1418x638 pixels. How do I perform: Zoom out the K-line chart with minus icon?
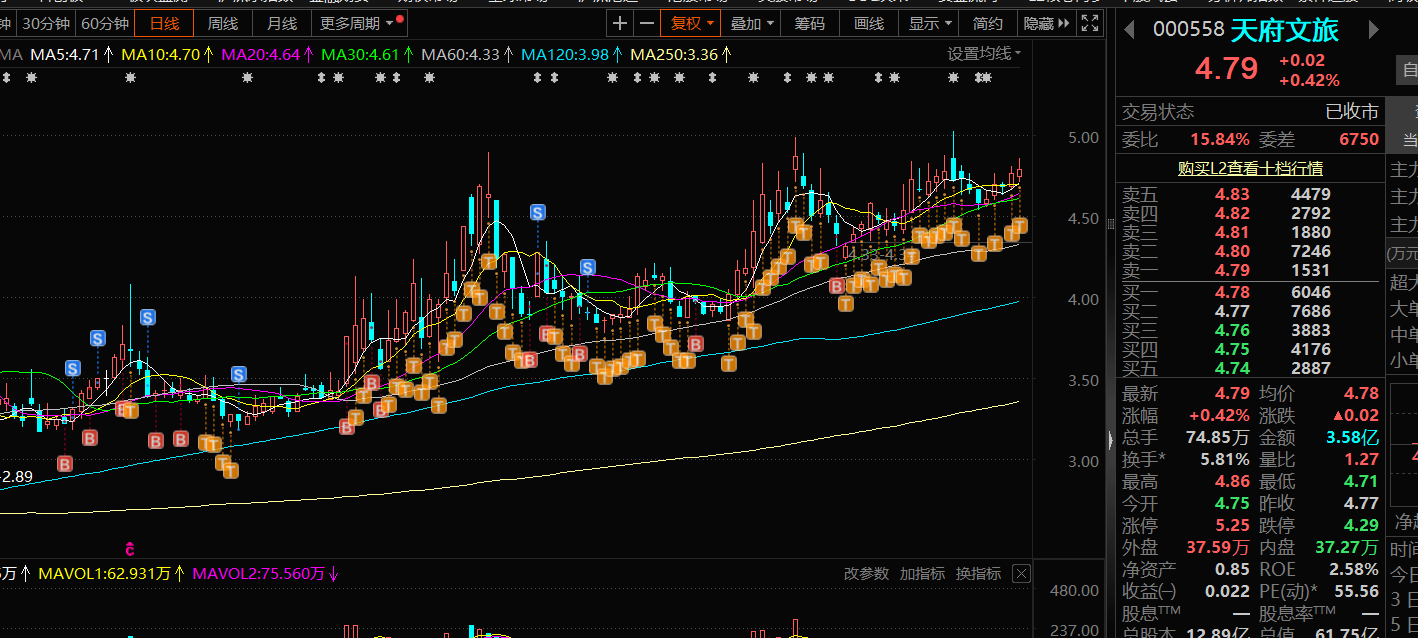point(647,23)
